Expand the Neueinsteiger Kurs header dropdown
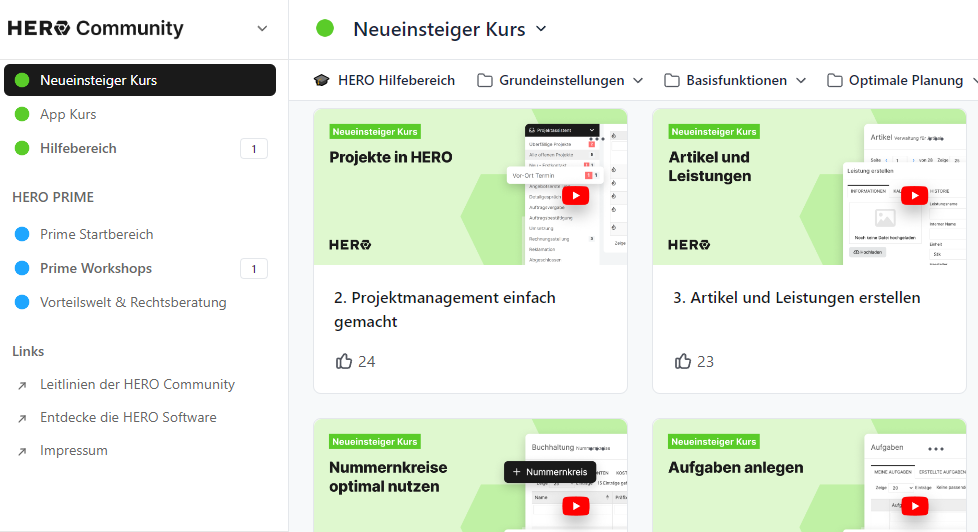 [541, 29]
